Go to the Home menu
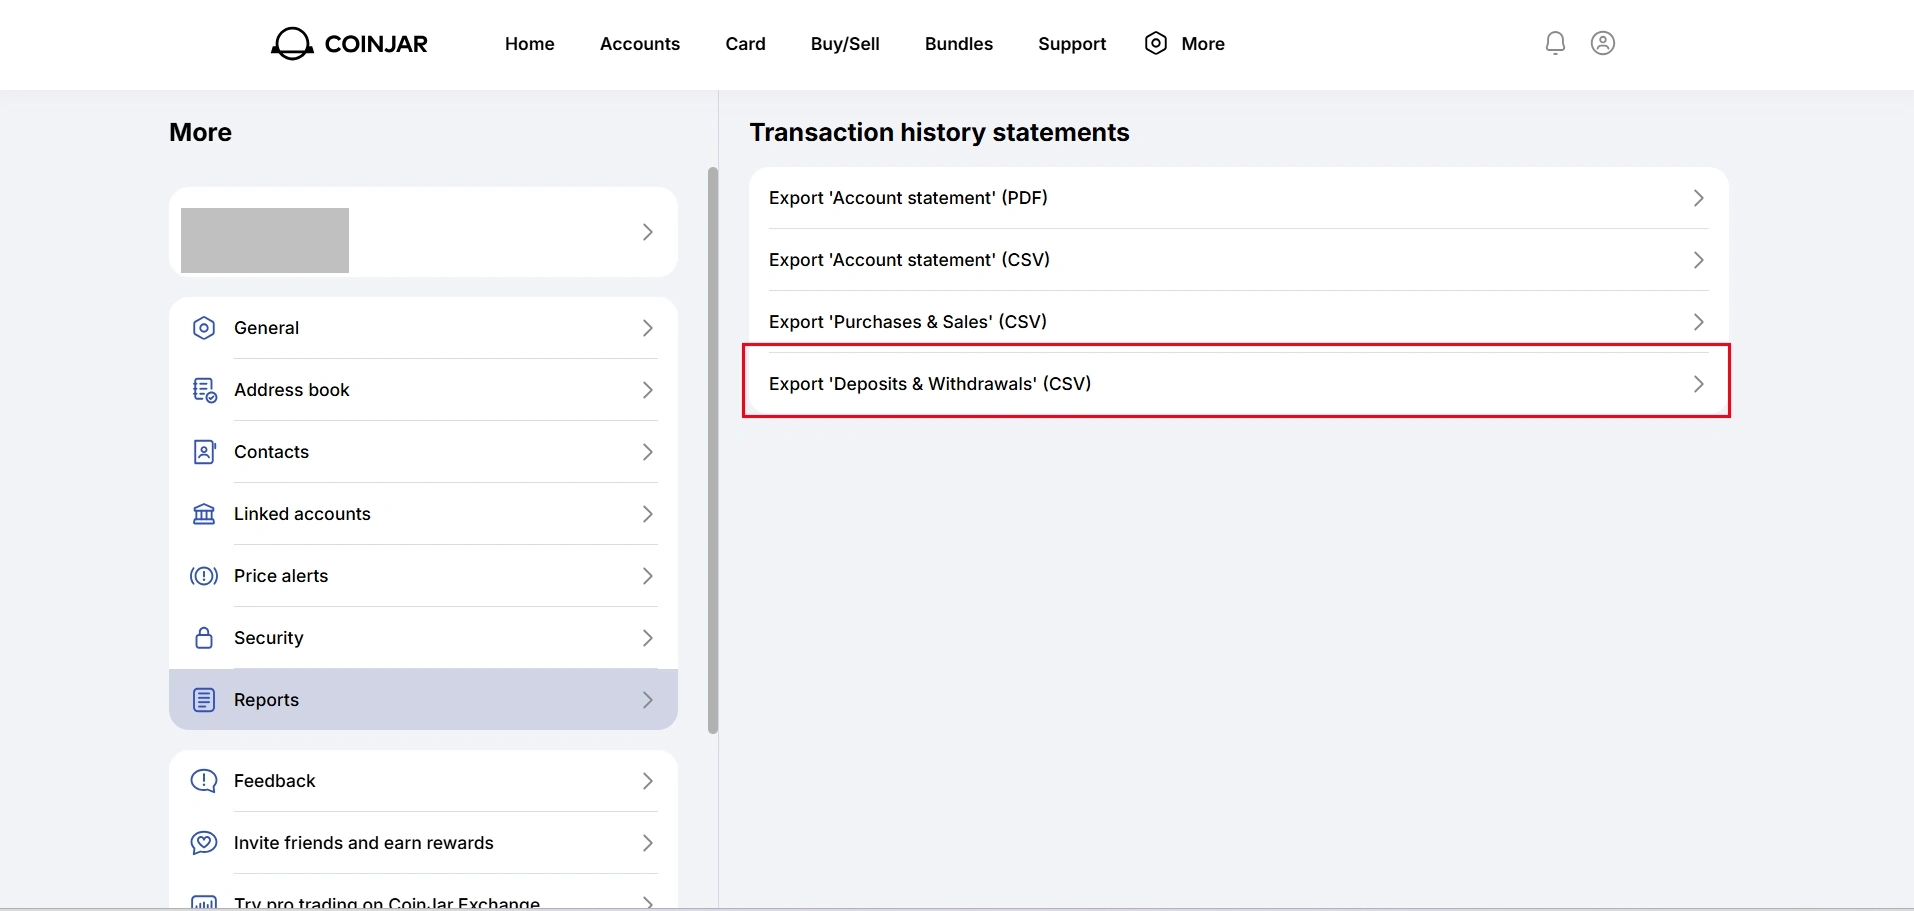Image resolution: width=1914 pixels, height=911 pixels. point(530,44)
